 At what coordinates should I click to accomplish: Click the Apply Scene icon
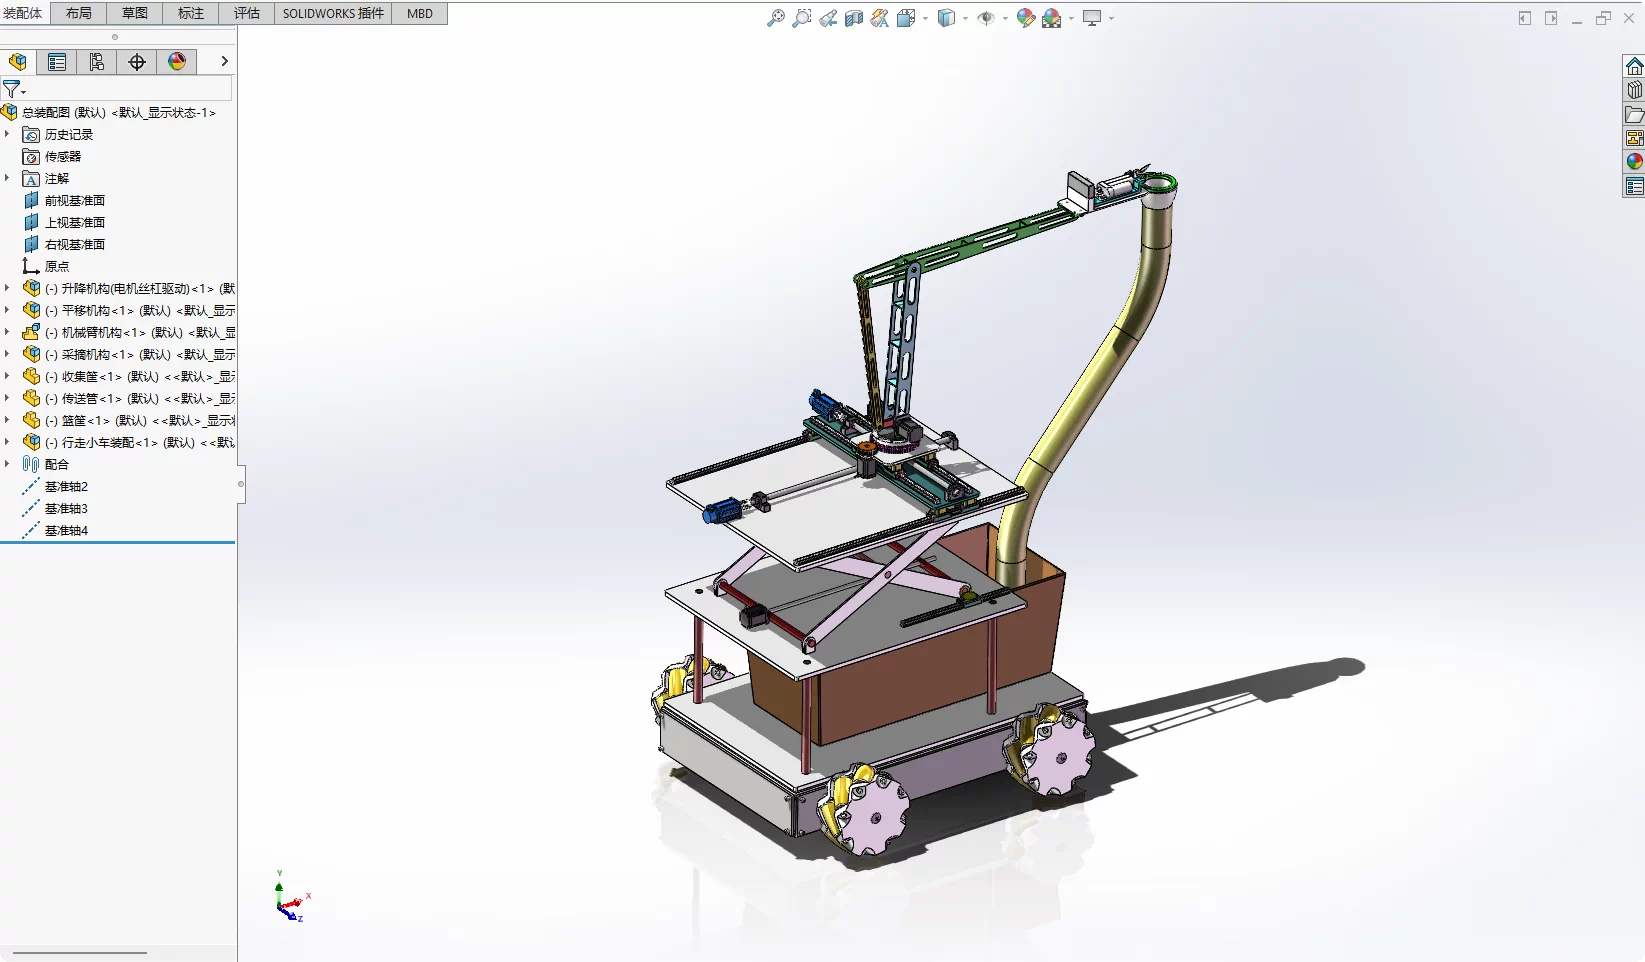pyautogui.click(x=1051, y=18)
